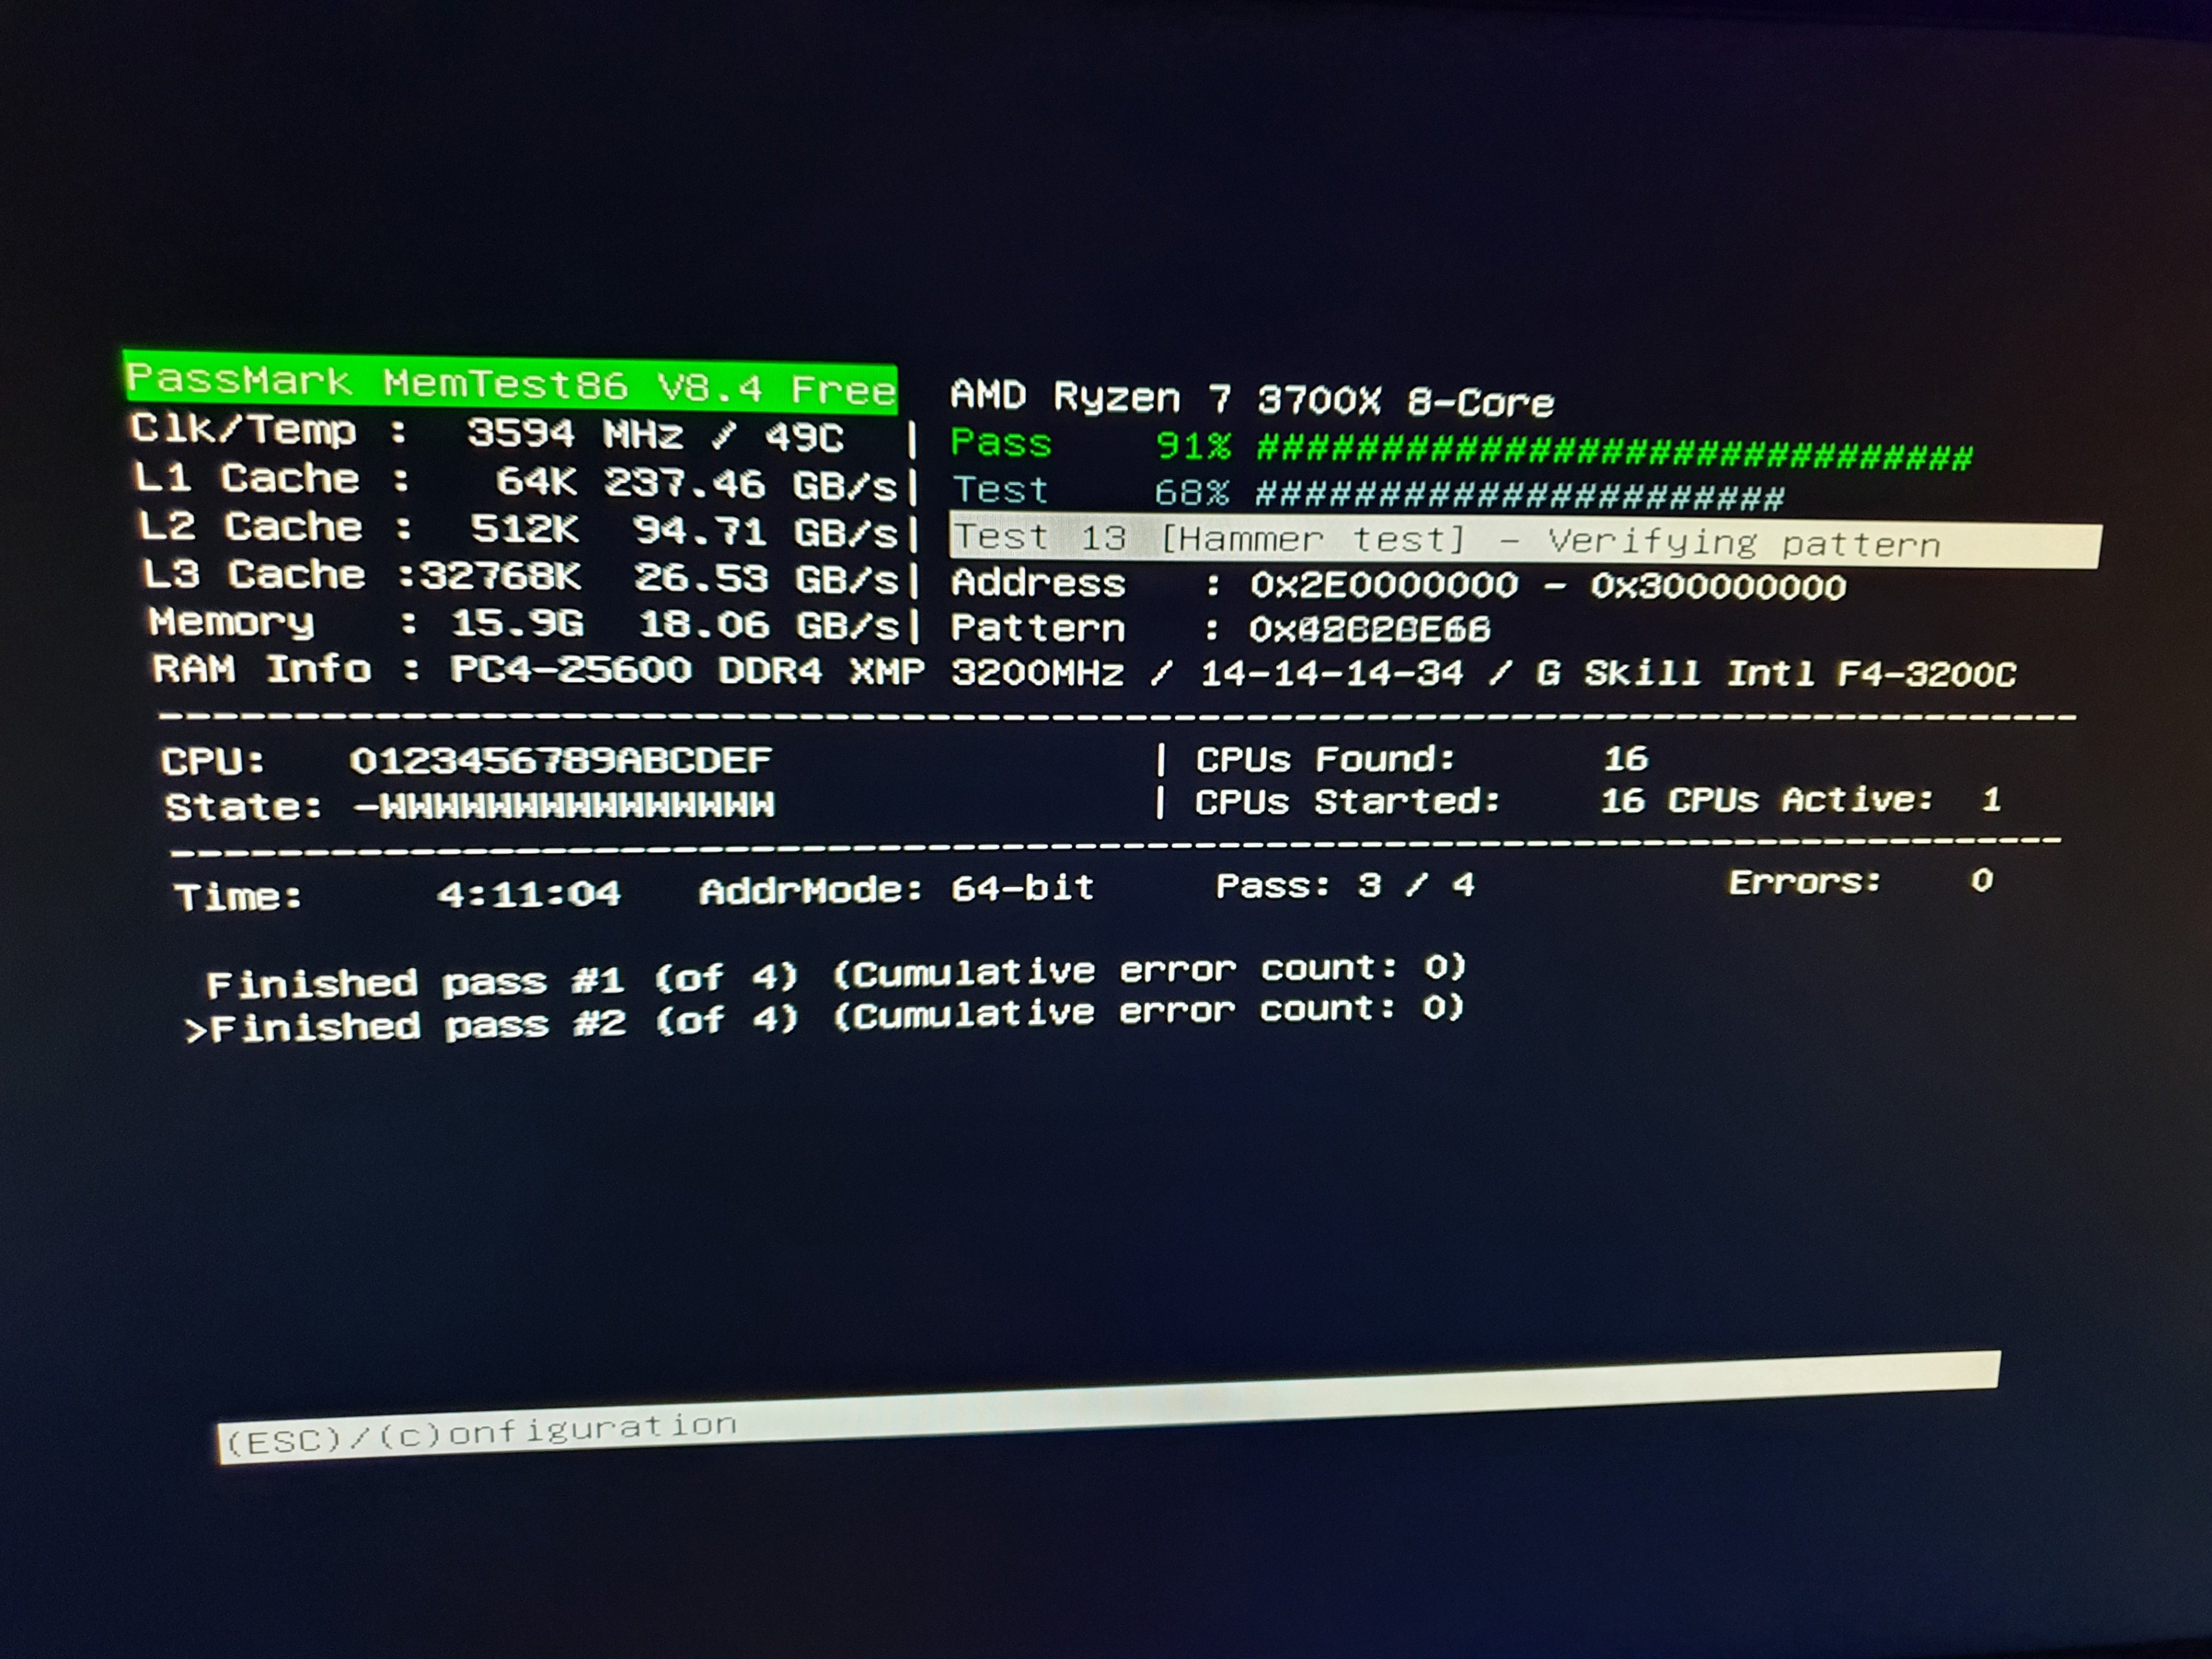Click the AddrMode 64-bit label
The height and width of the screenshot is (1659, 2212).
(x=895, y=889)
